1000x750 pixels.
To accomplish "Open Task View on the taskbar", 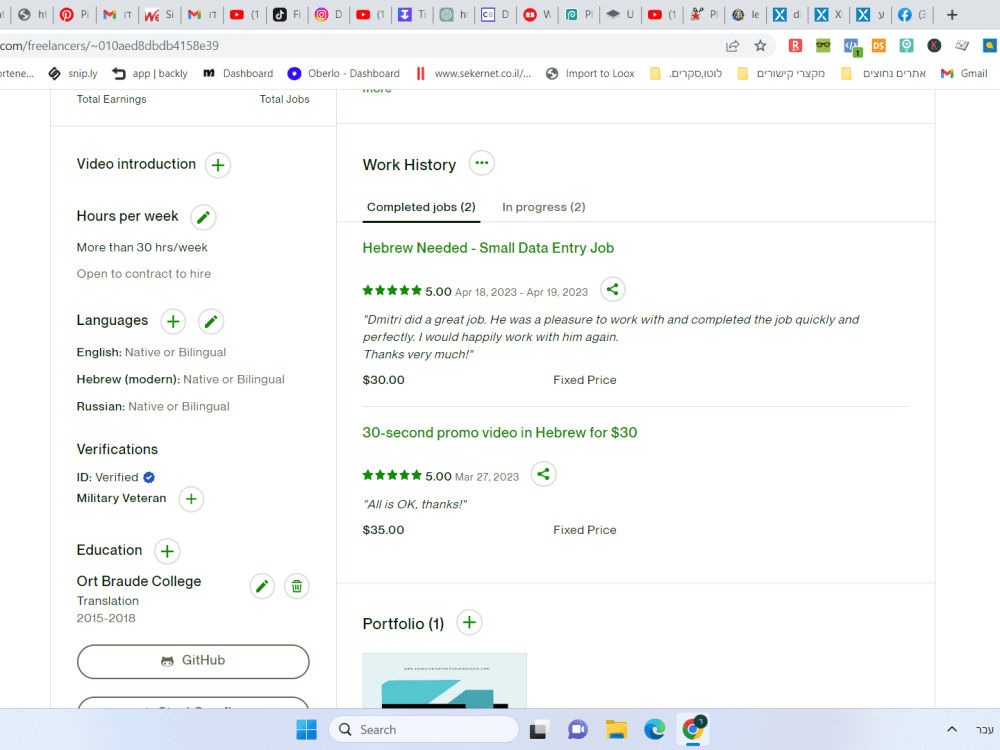I will (540, 730).
